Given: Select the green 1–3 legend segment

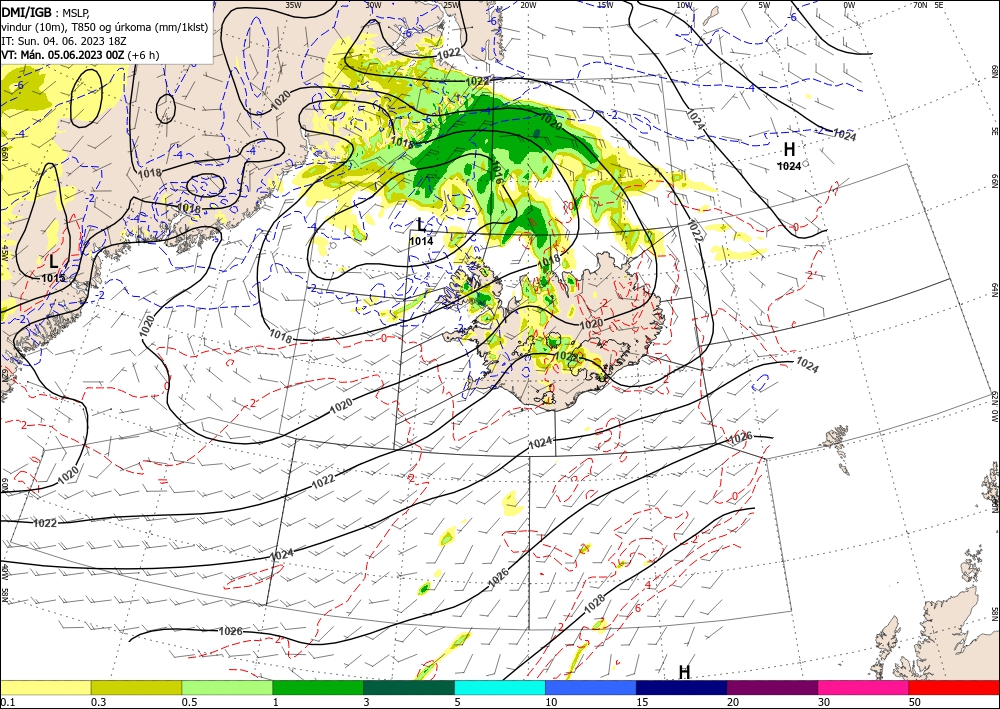Looking at the screenshot, I should click(x=318, y=687).
